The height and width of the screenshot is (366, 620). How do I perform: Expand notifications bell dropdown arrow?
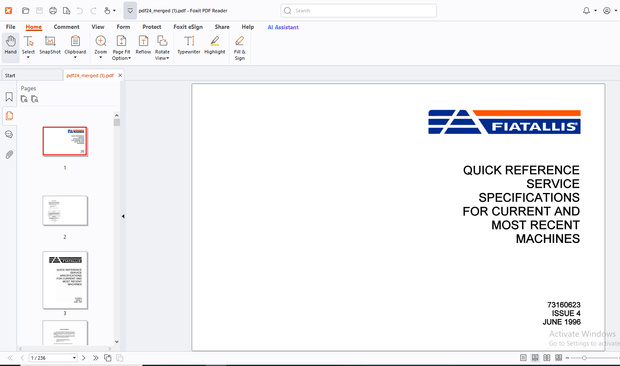point(595,11)
